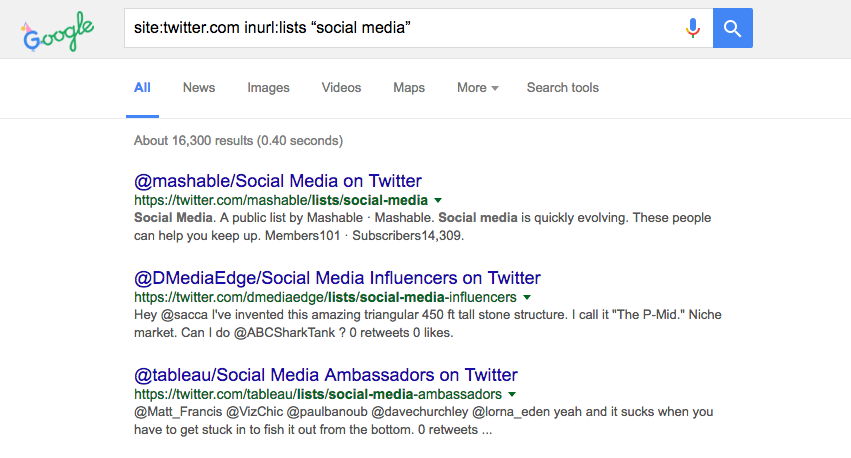Expand arrow beside tableau lists URL
851x458 pixels.
click(x=512, y=395)
